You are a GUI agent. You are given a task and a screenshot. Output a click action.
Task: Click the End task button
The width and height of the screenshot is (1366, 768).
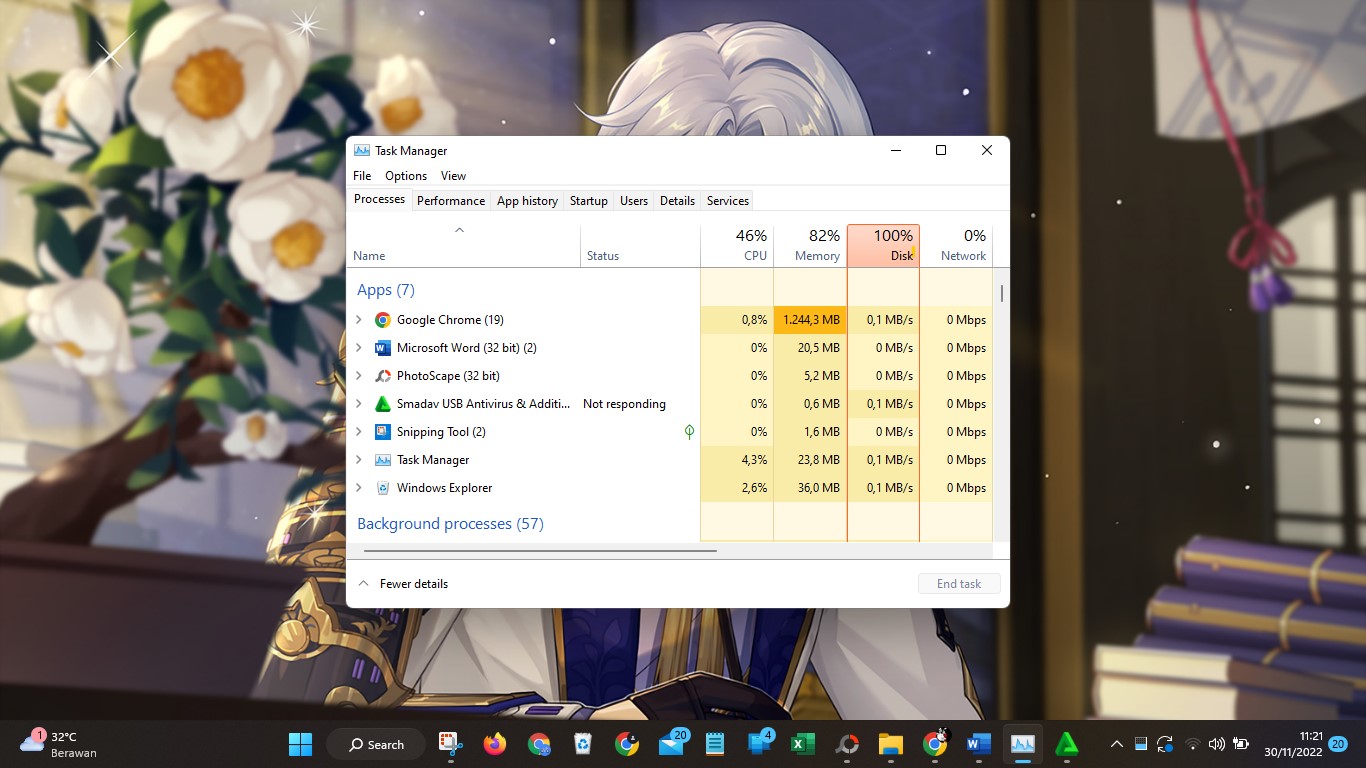point(959,584)
